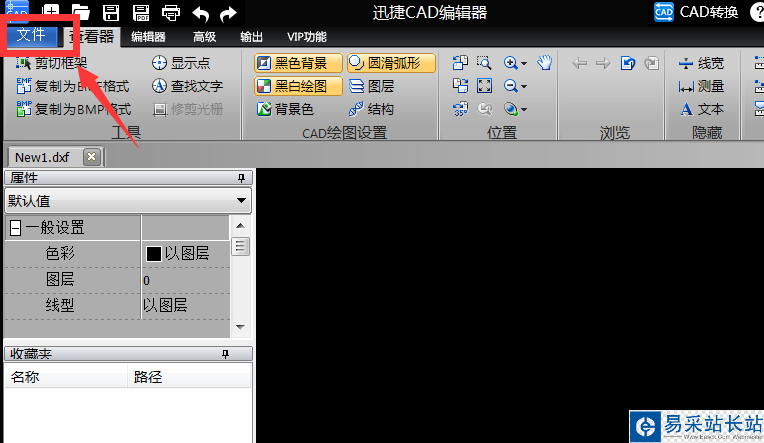The height and width of the screenshot is (443, 764).
Task: Click the 路径 column header
Action: [190, 377]
